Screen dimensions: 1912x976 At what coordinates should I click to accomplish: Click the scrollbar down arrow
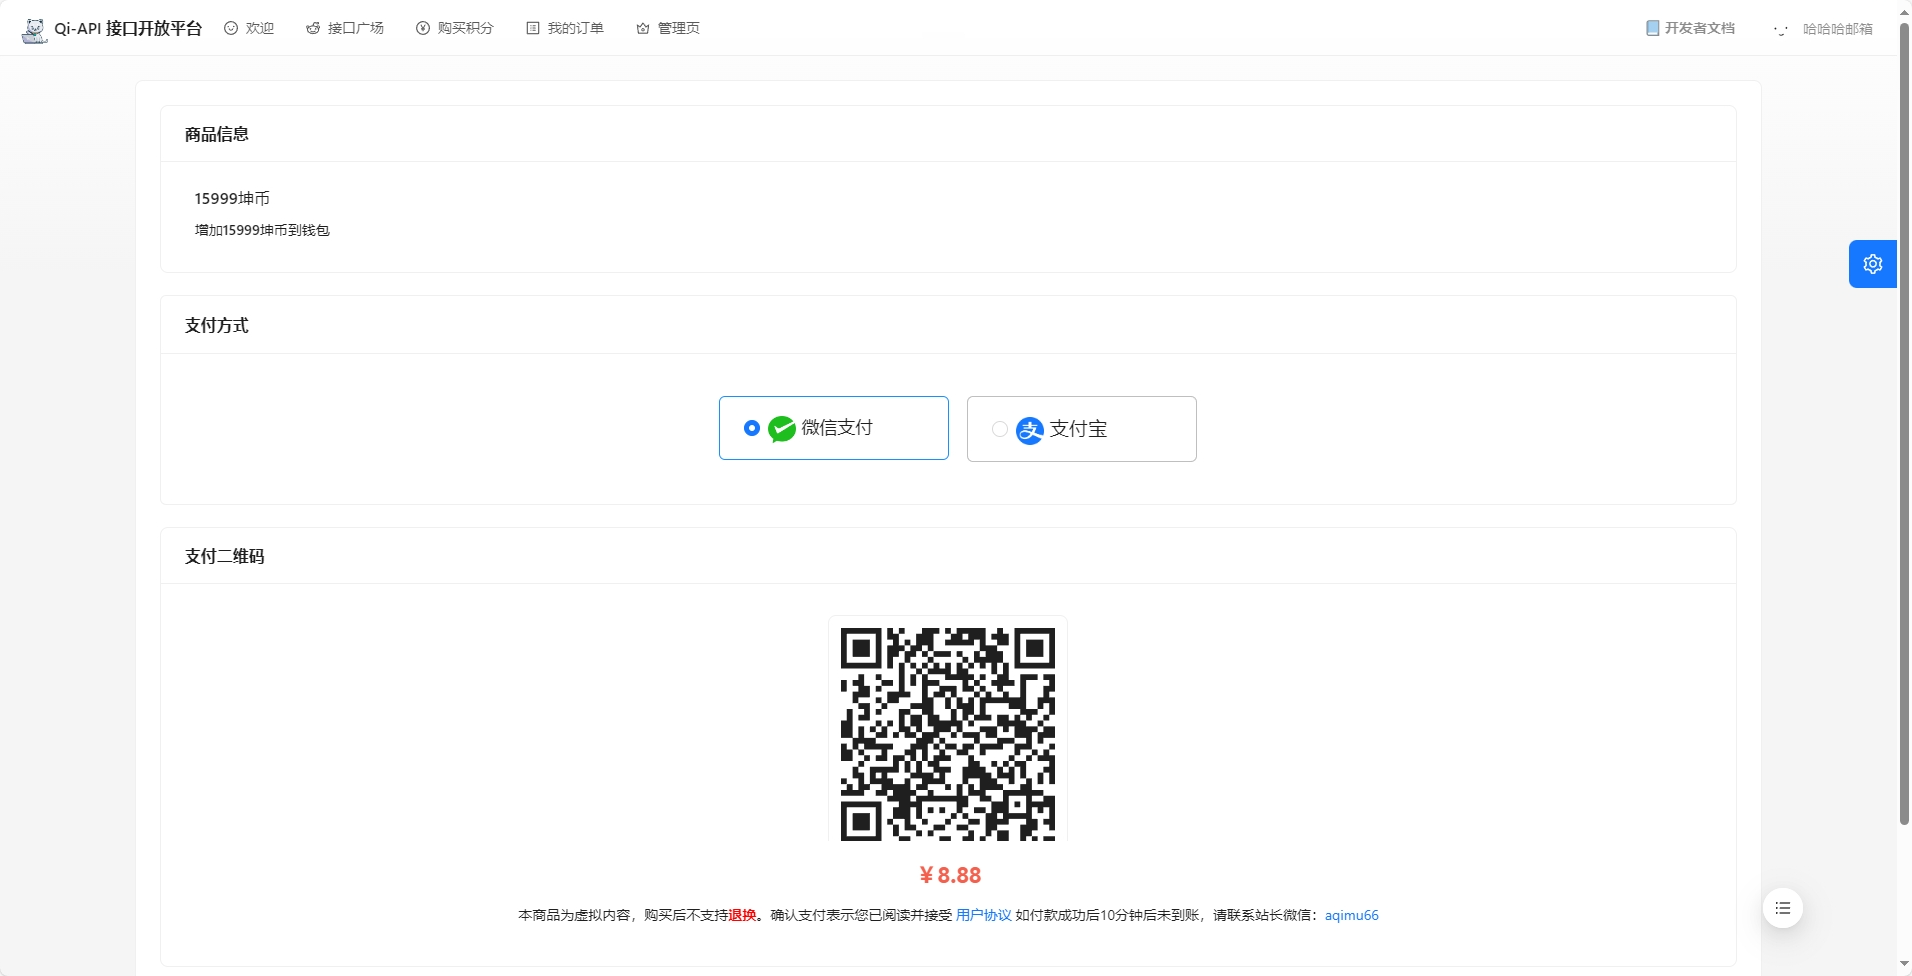(x=1904, y=964)
